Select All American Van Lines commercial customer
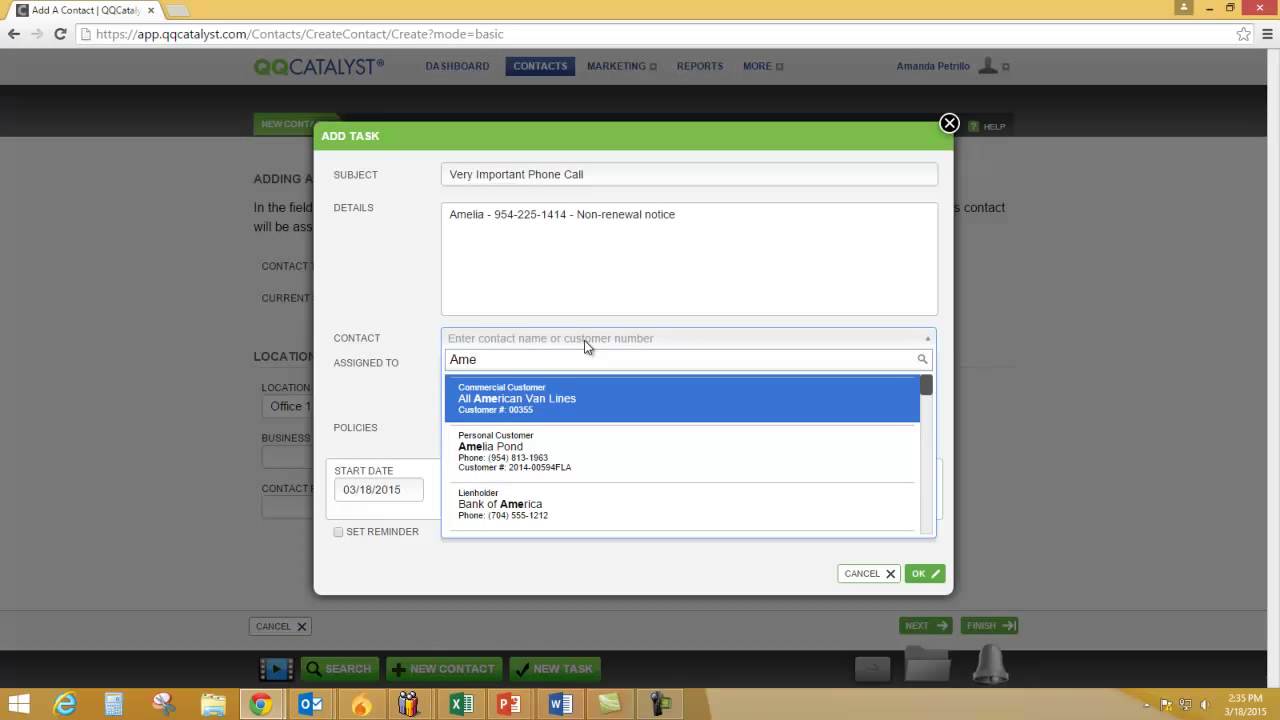This screenshot has width=1280, height=720. click(x=682, y=398)
